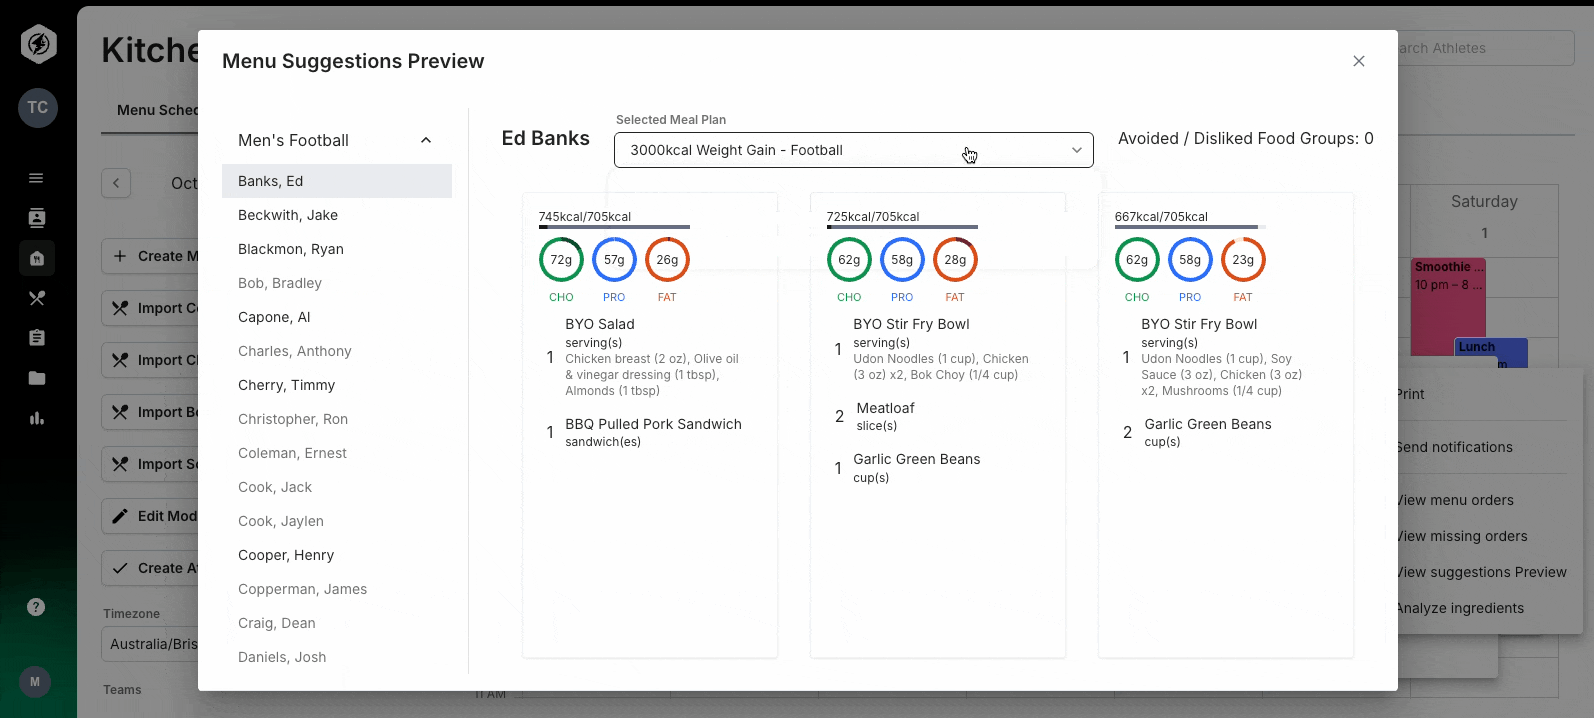Screen dimensions: 1594x718
Task: Click the 57g PRO ring indicator
Action: [x=614, y=260]
